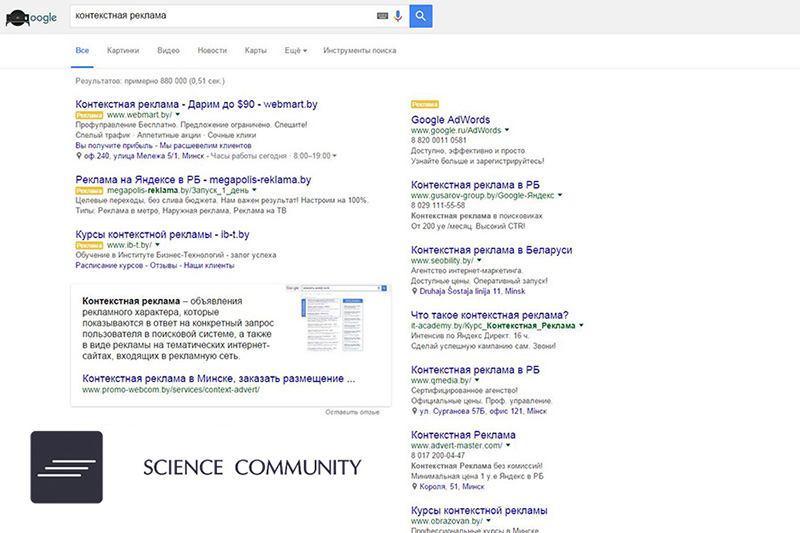The width and height of the screenshot is (800, 533).
Task: Click Реклама label above Google AdWords
Action: [425, 104]
